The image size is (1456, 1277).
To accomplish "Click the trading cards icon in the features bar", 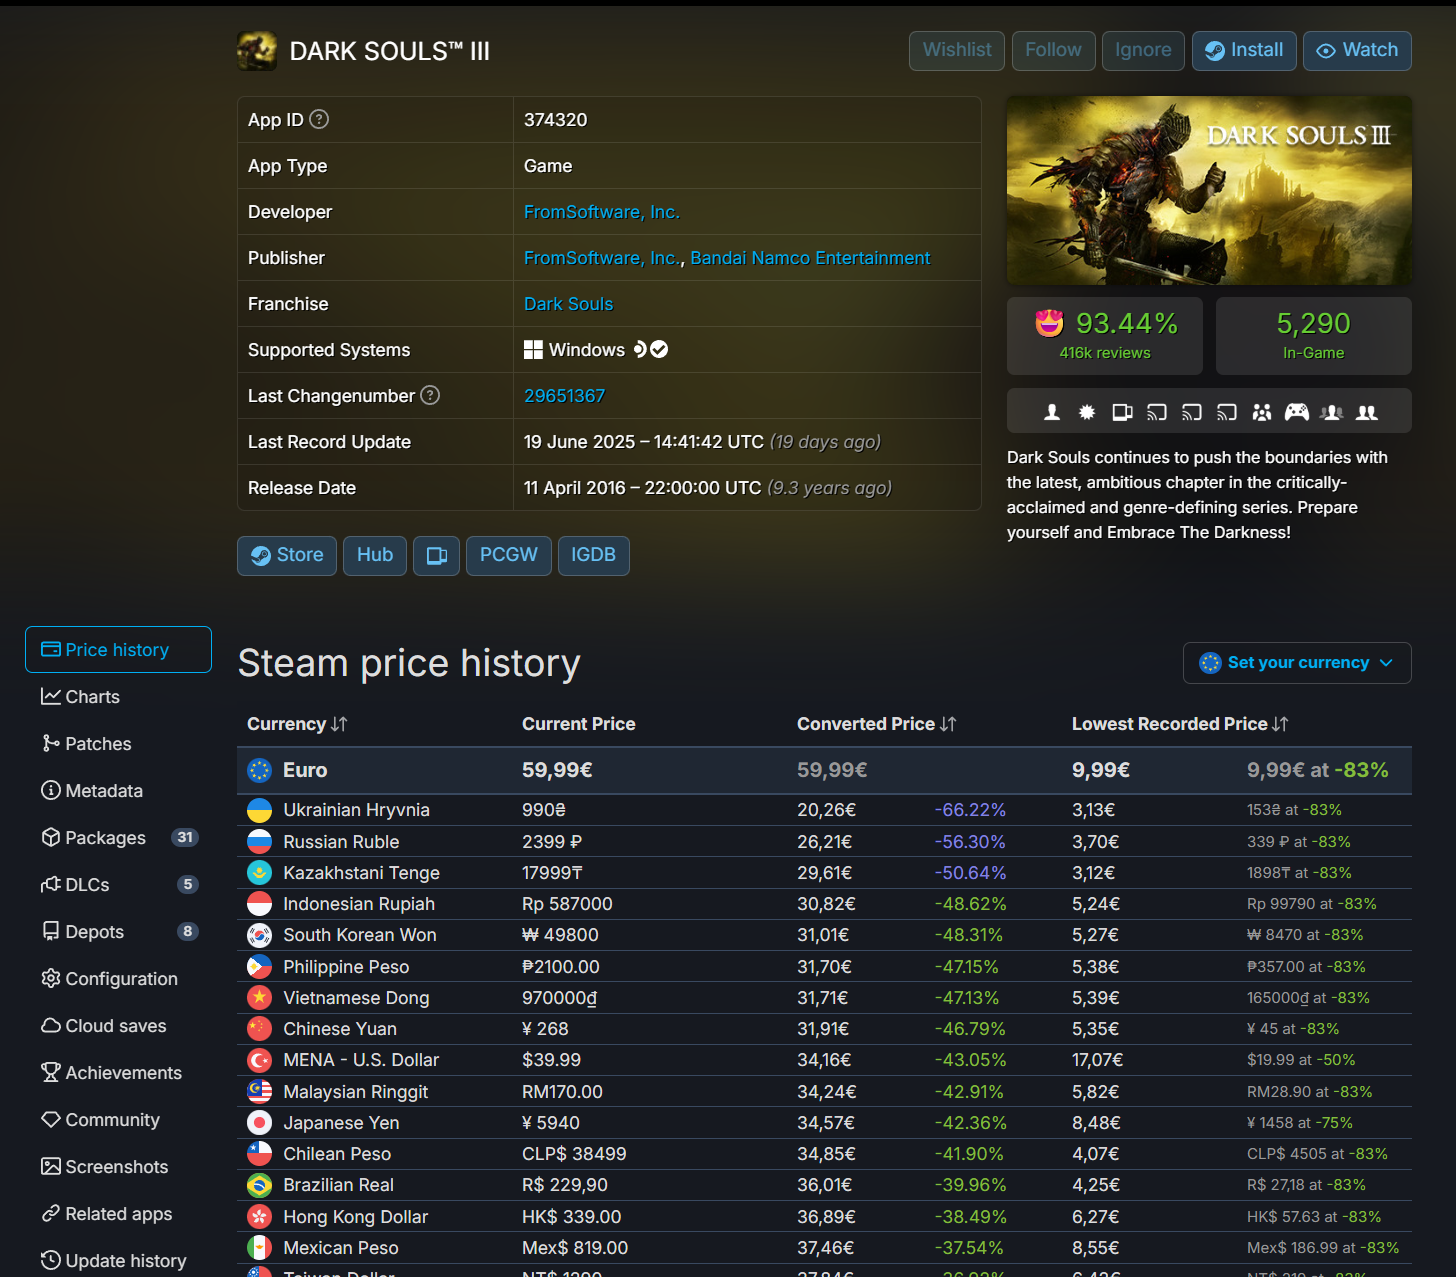I will [1122, 412].
